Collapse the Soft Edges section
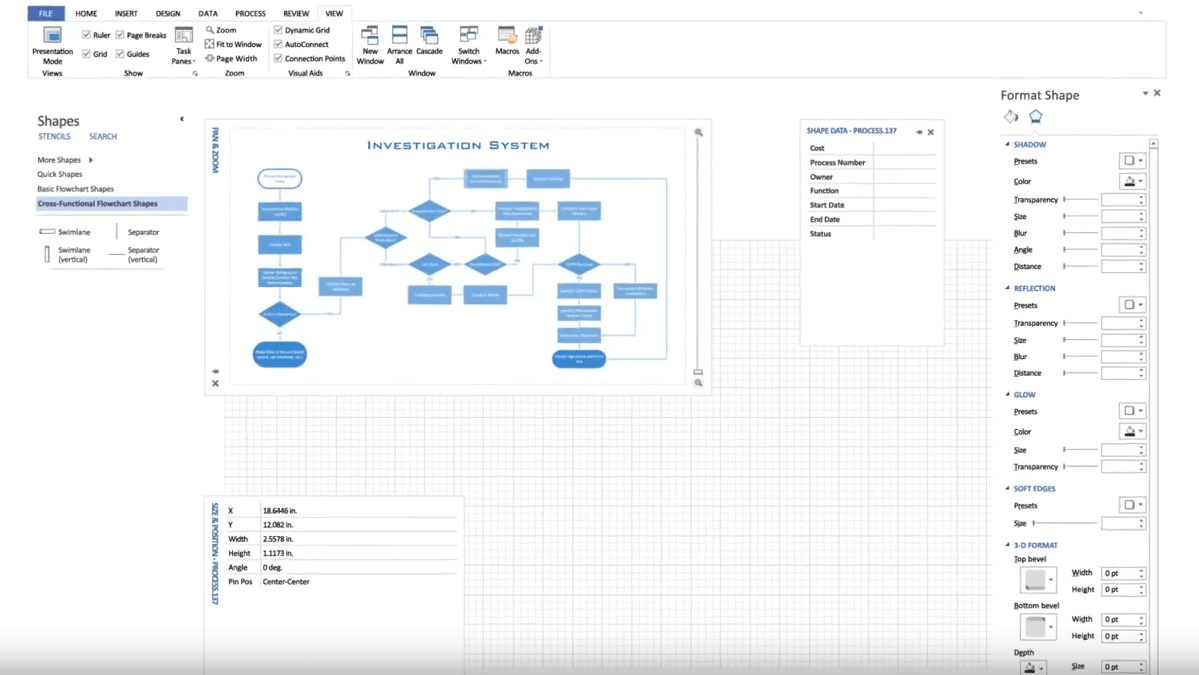 1007,488
